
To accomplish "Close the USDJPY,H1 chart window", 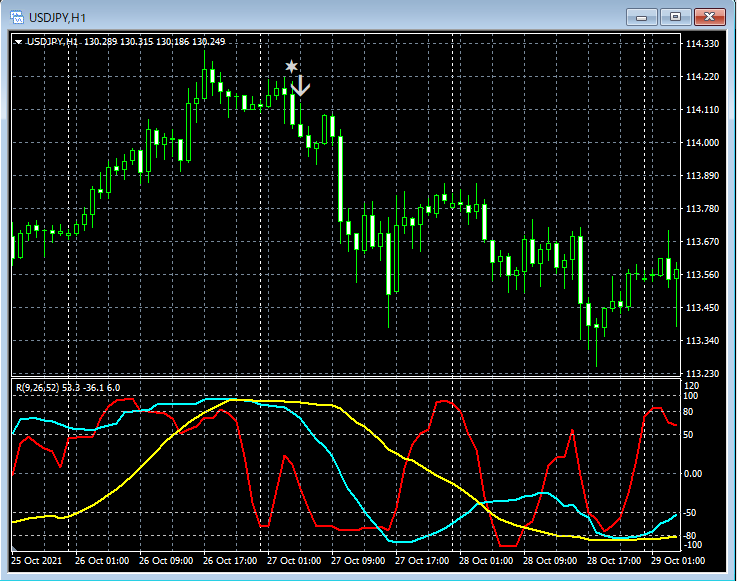I will (710, 17).
